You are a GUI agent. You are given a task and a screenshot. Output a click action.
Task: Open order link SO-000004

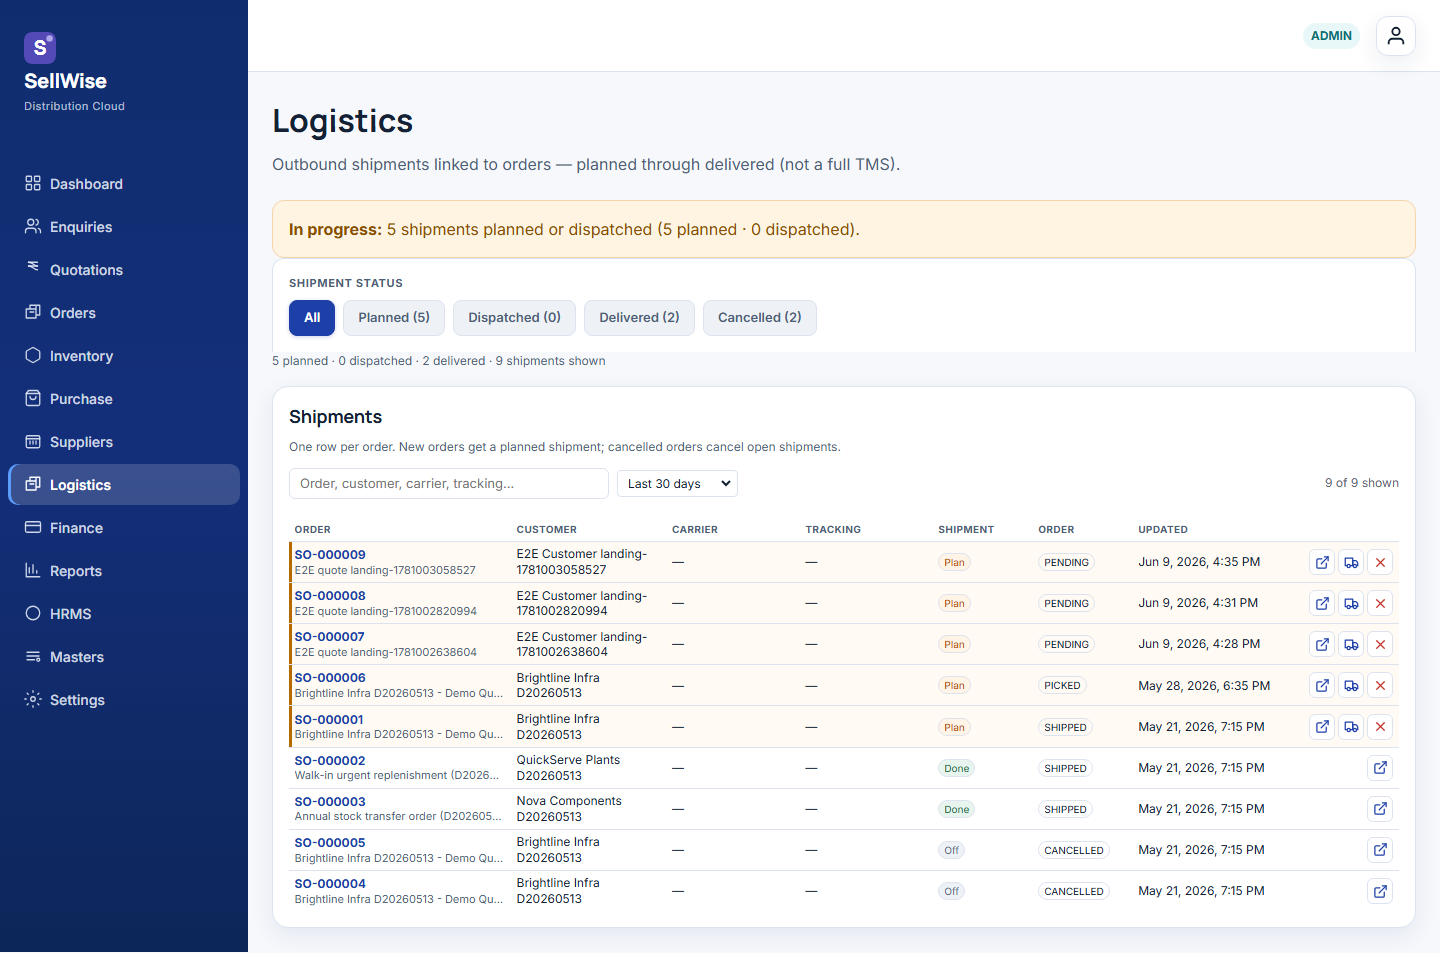[x=330, y=884]
